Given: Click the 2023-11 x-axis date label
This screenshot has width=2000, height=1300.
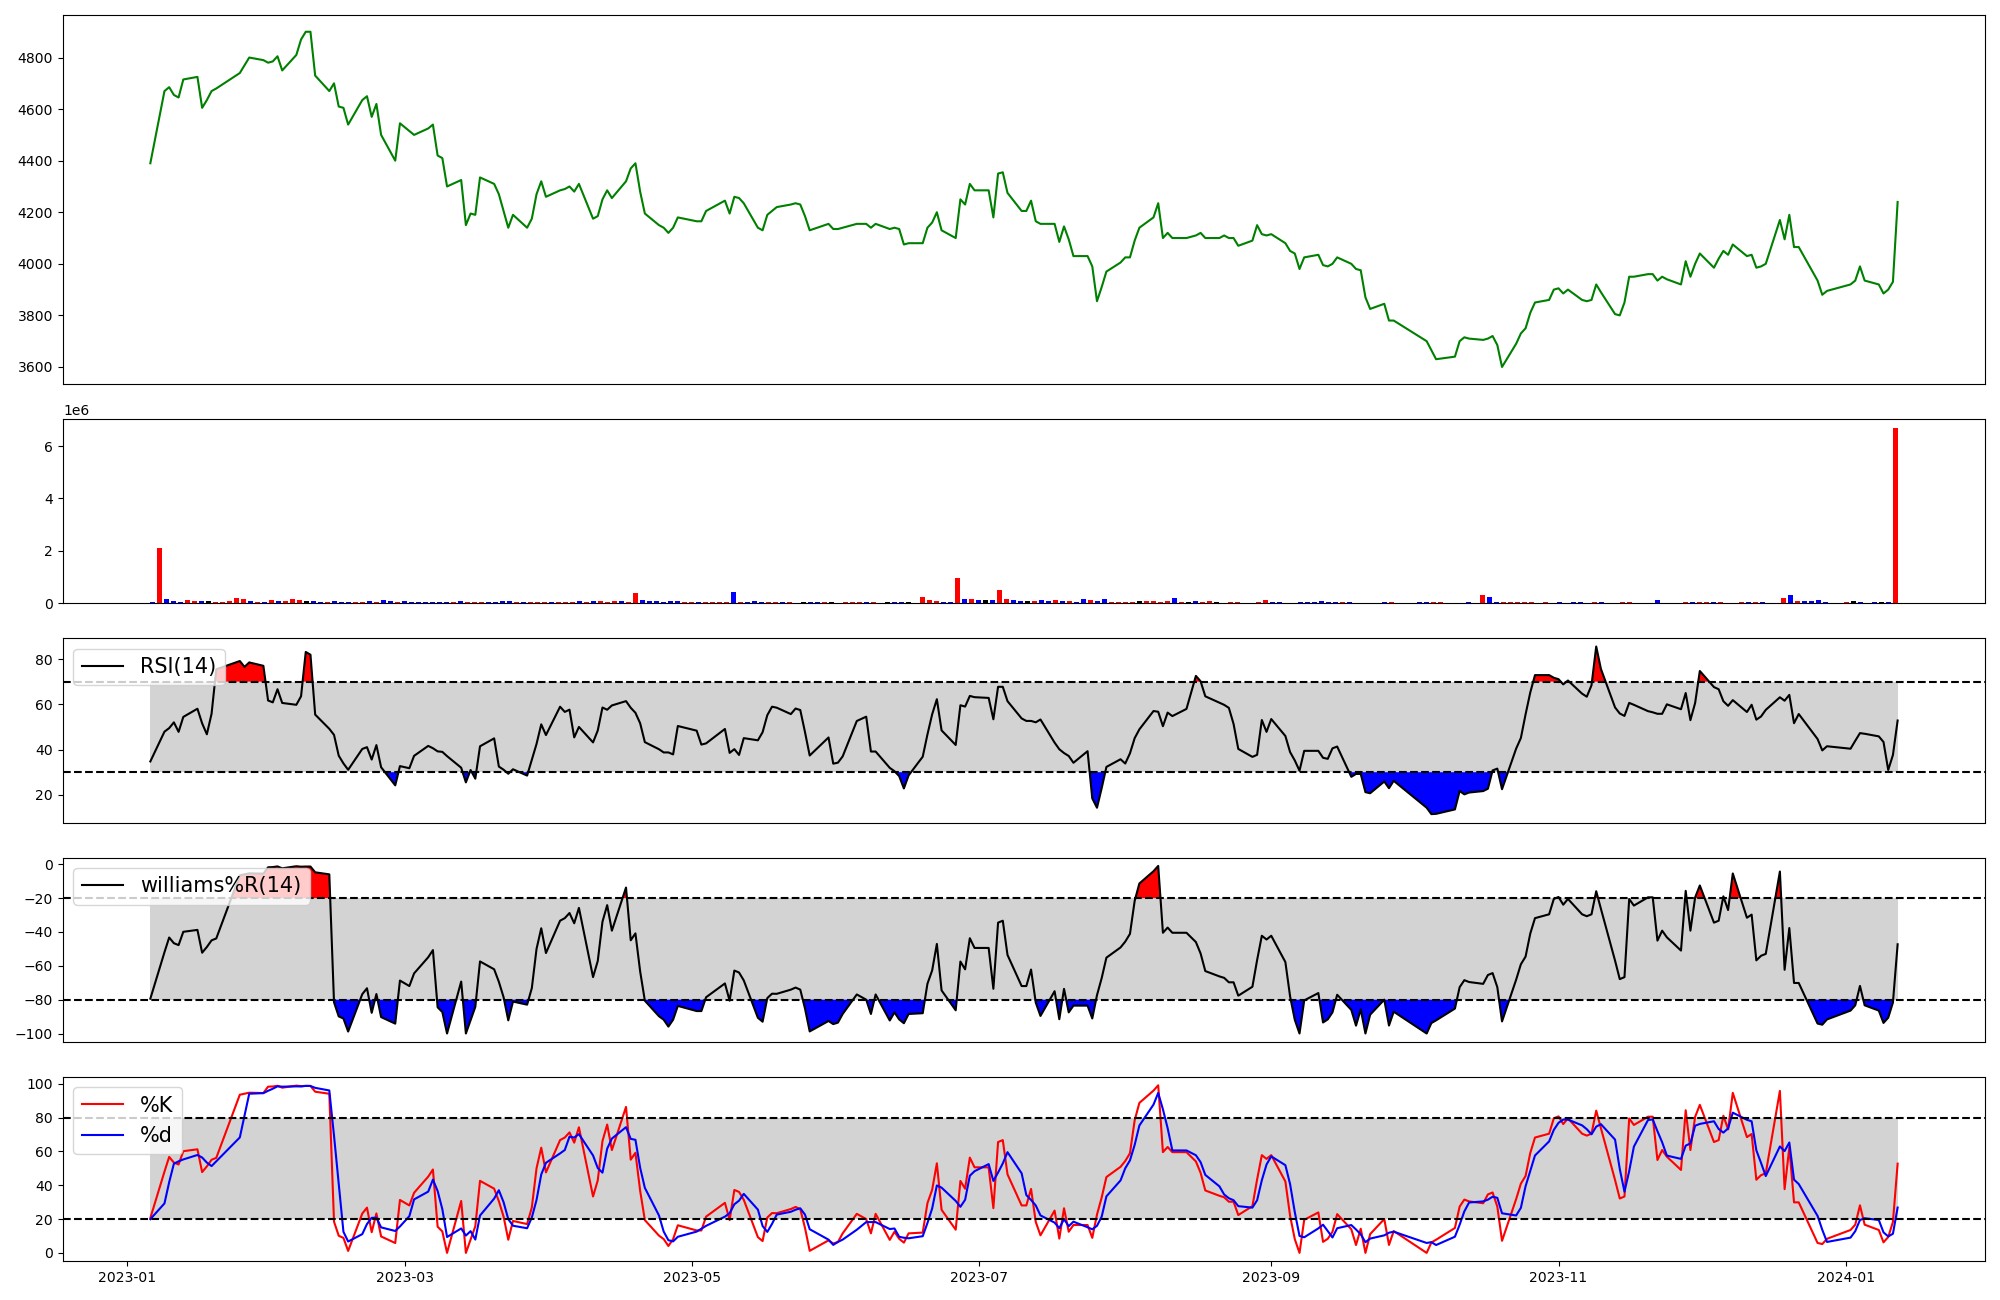Looking at the screenshot, I should pyautogui.click(x=1558, y=1277).
